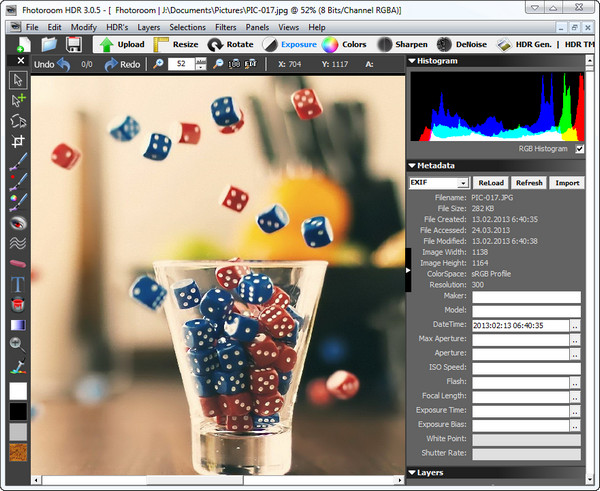Expand the Layers panel section
This screenshot has height=491, width=600.
pyautogui.click(x=412, y=472)
